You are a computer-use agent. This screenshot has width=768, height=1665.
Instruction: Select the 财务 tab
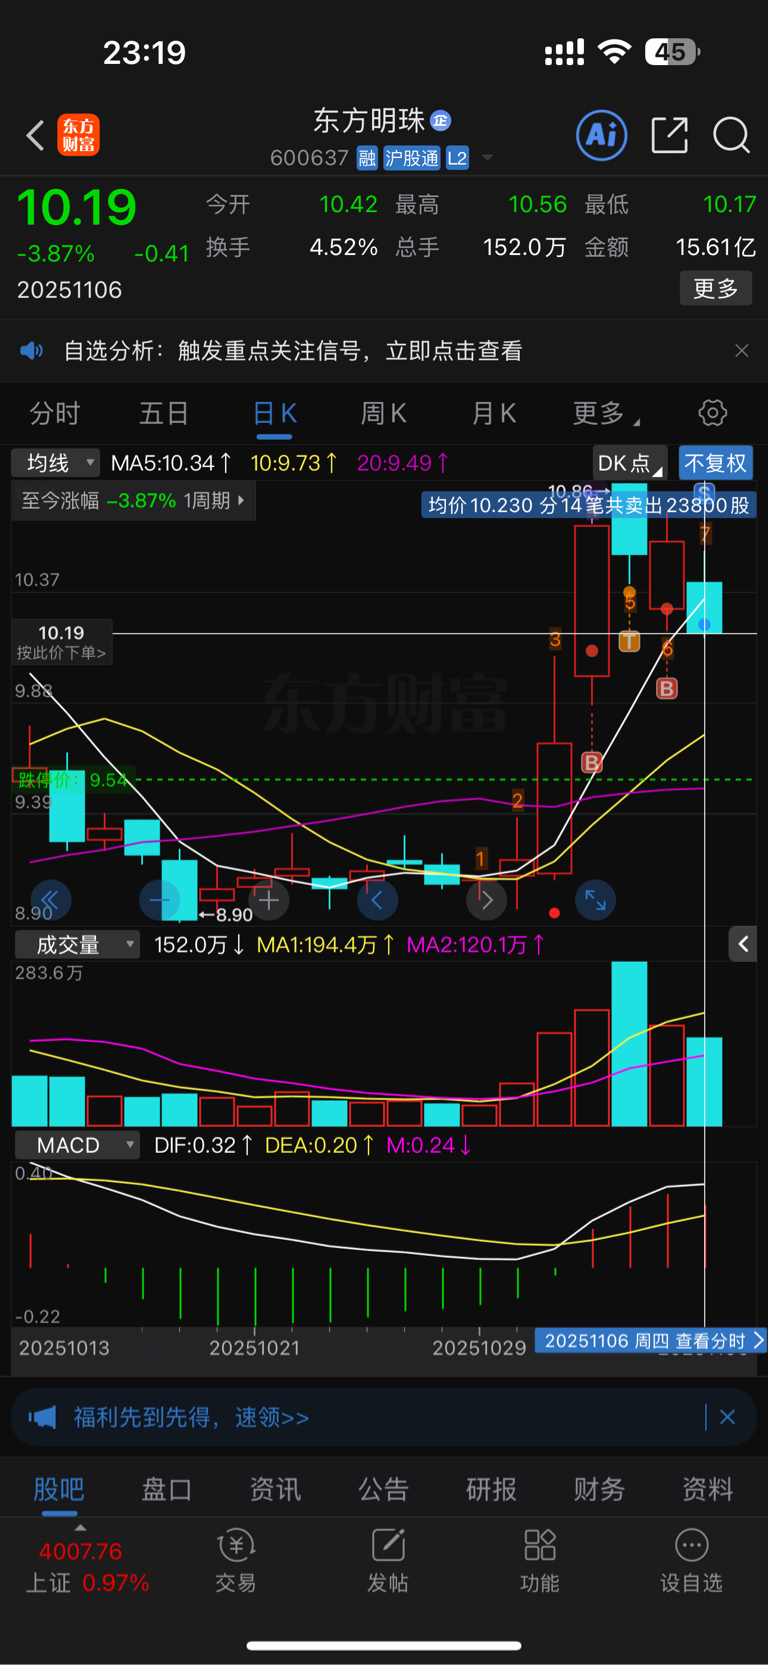(599, 1489)
